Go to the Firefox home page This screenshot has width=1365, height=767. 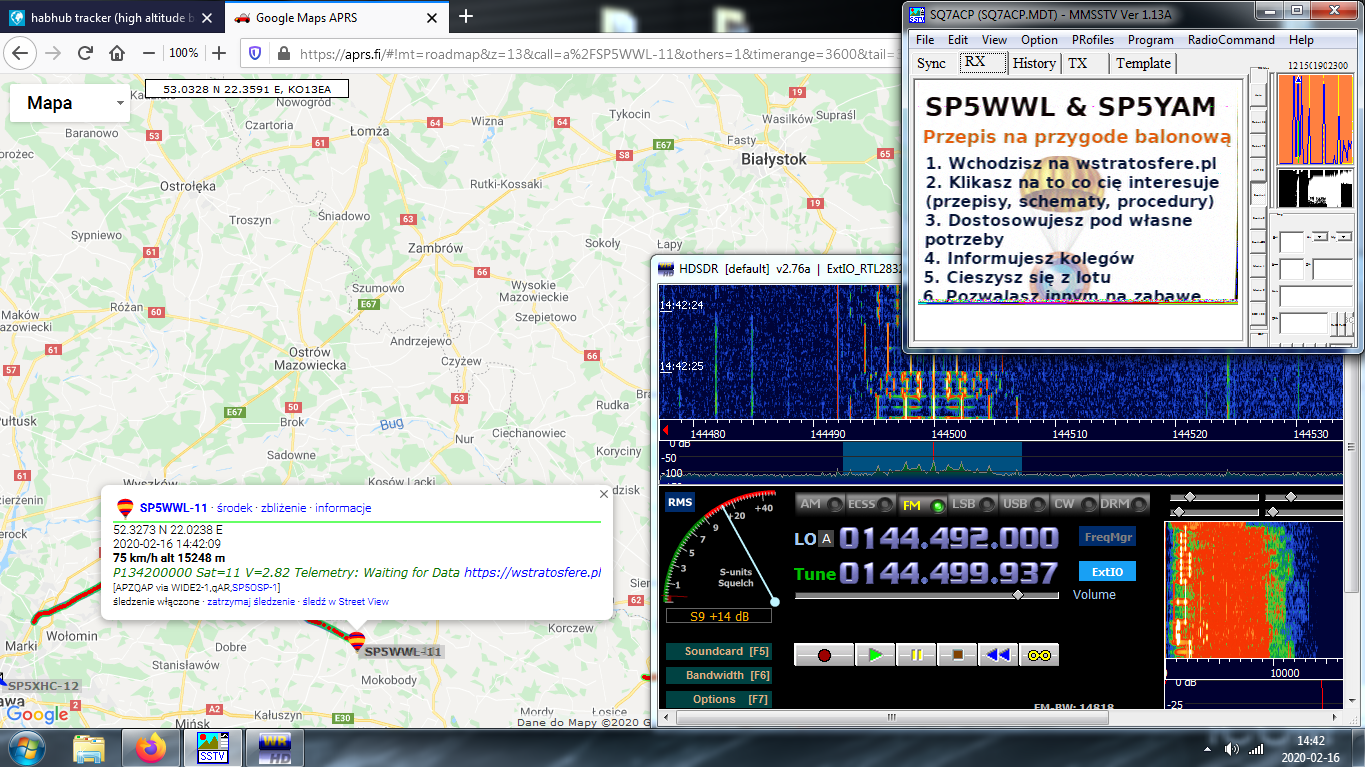[x=117, y=53]
